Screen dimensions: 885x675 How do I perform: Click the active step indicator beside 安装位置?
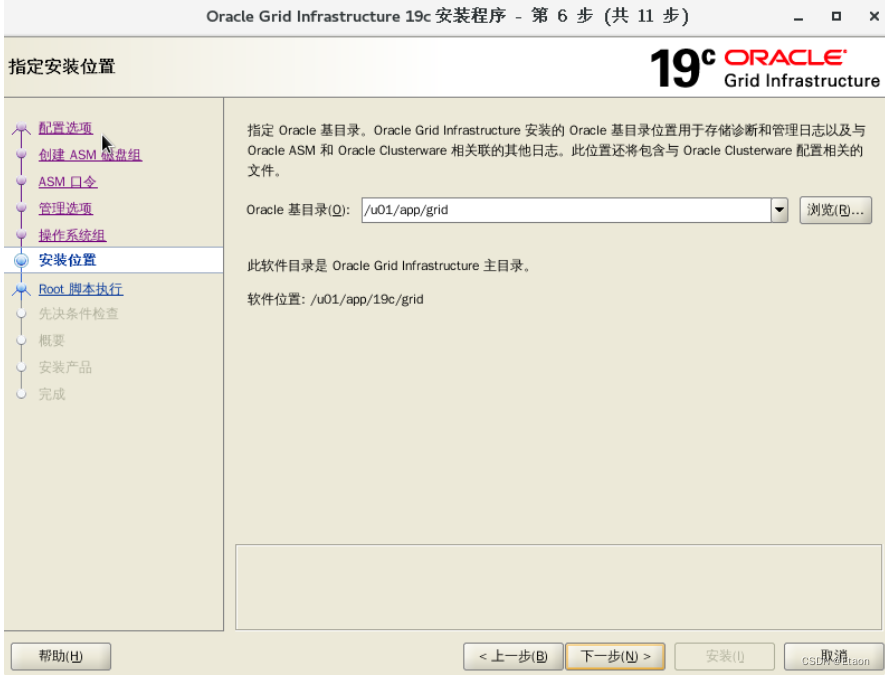pos(21,260)
